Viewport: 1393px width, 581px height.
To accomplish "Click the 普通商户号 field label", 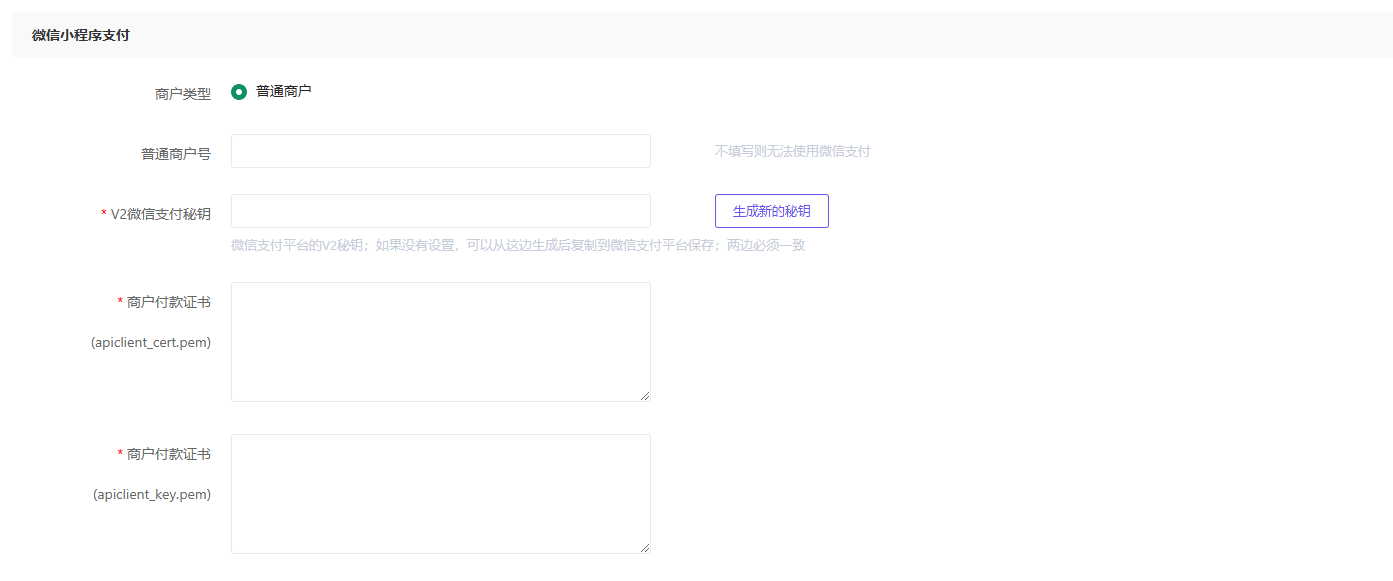I will coord(176,154).
